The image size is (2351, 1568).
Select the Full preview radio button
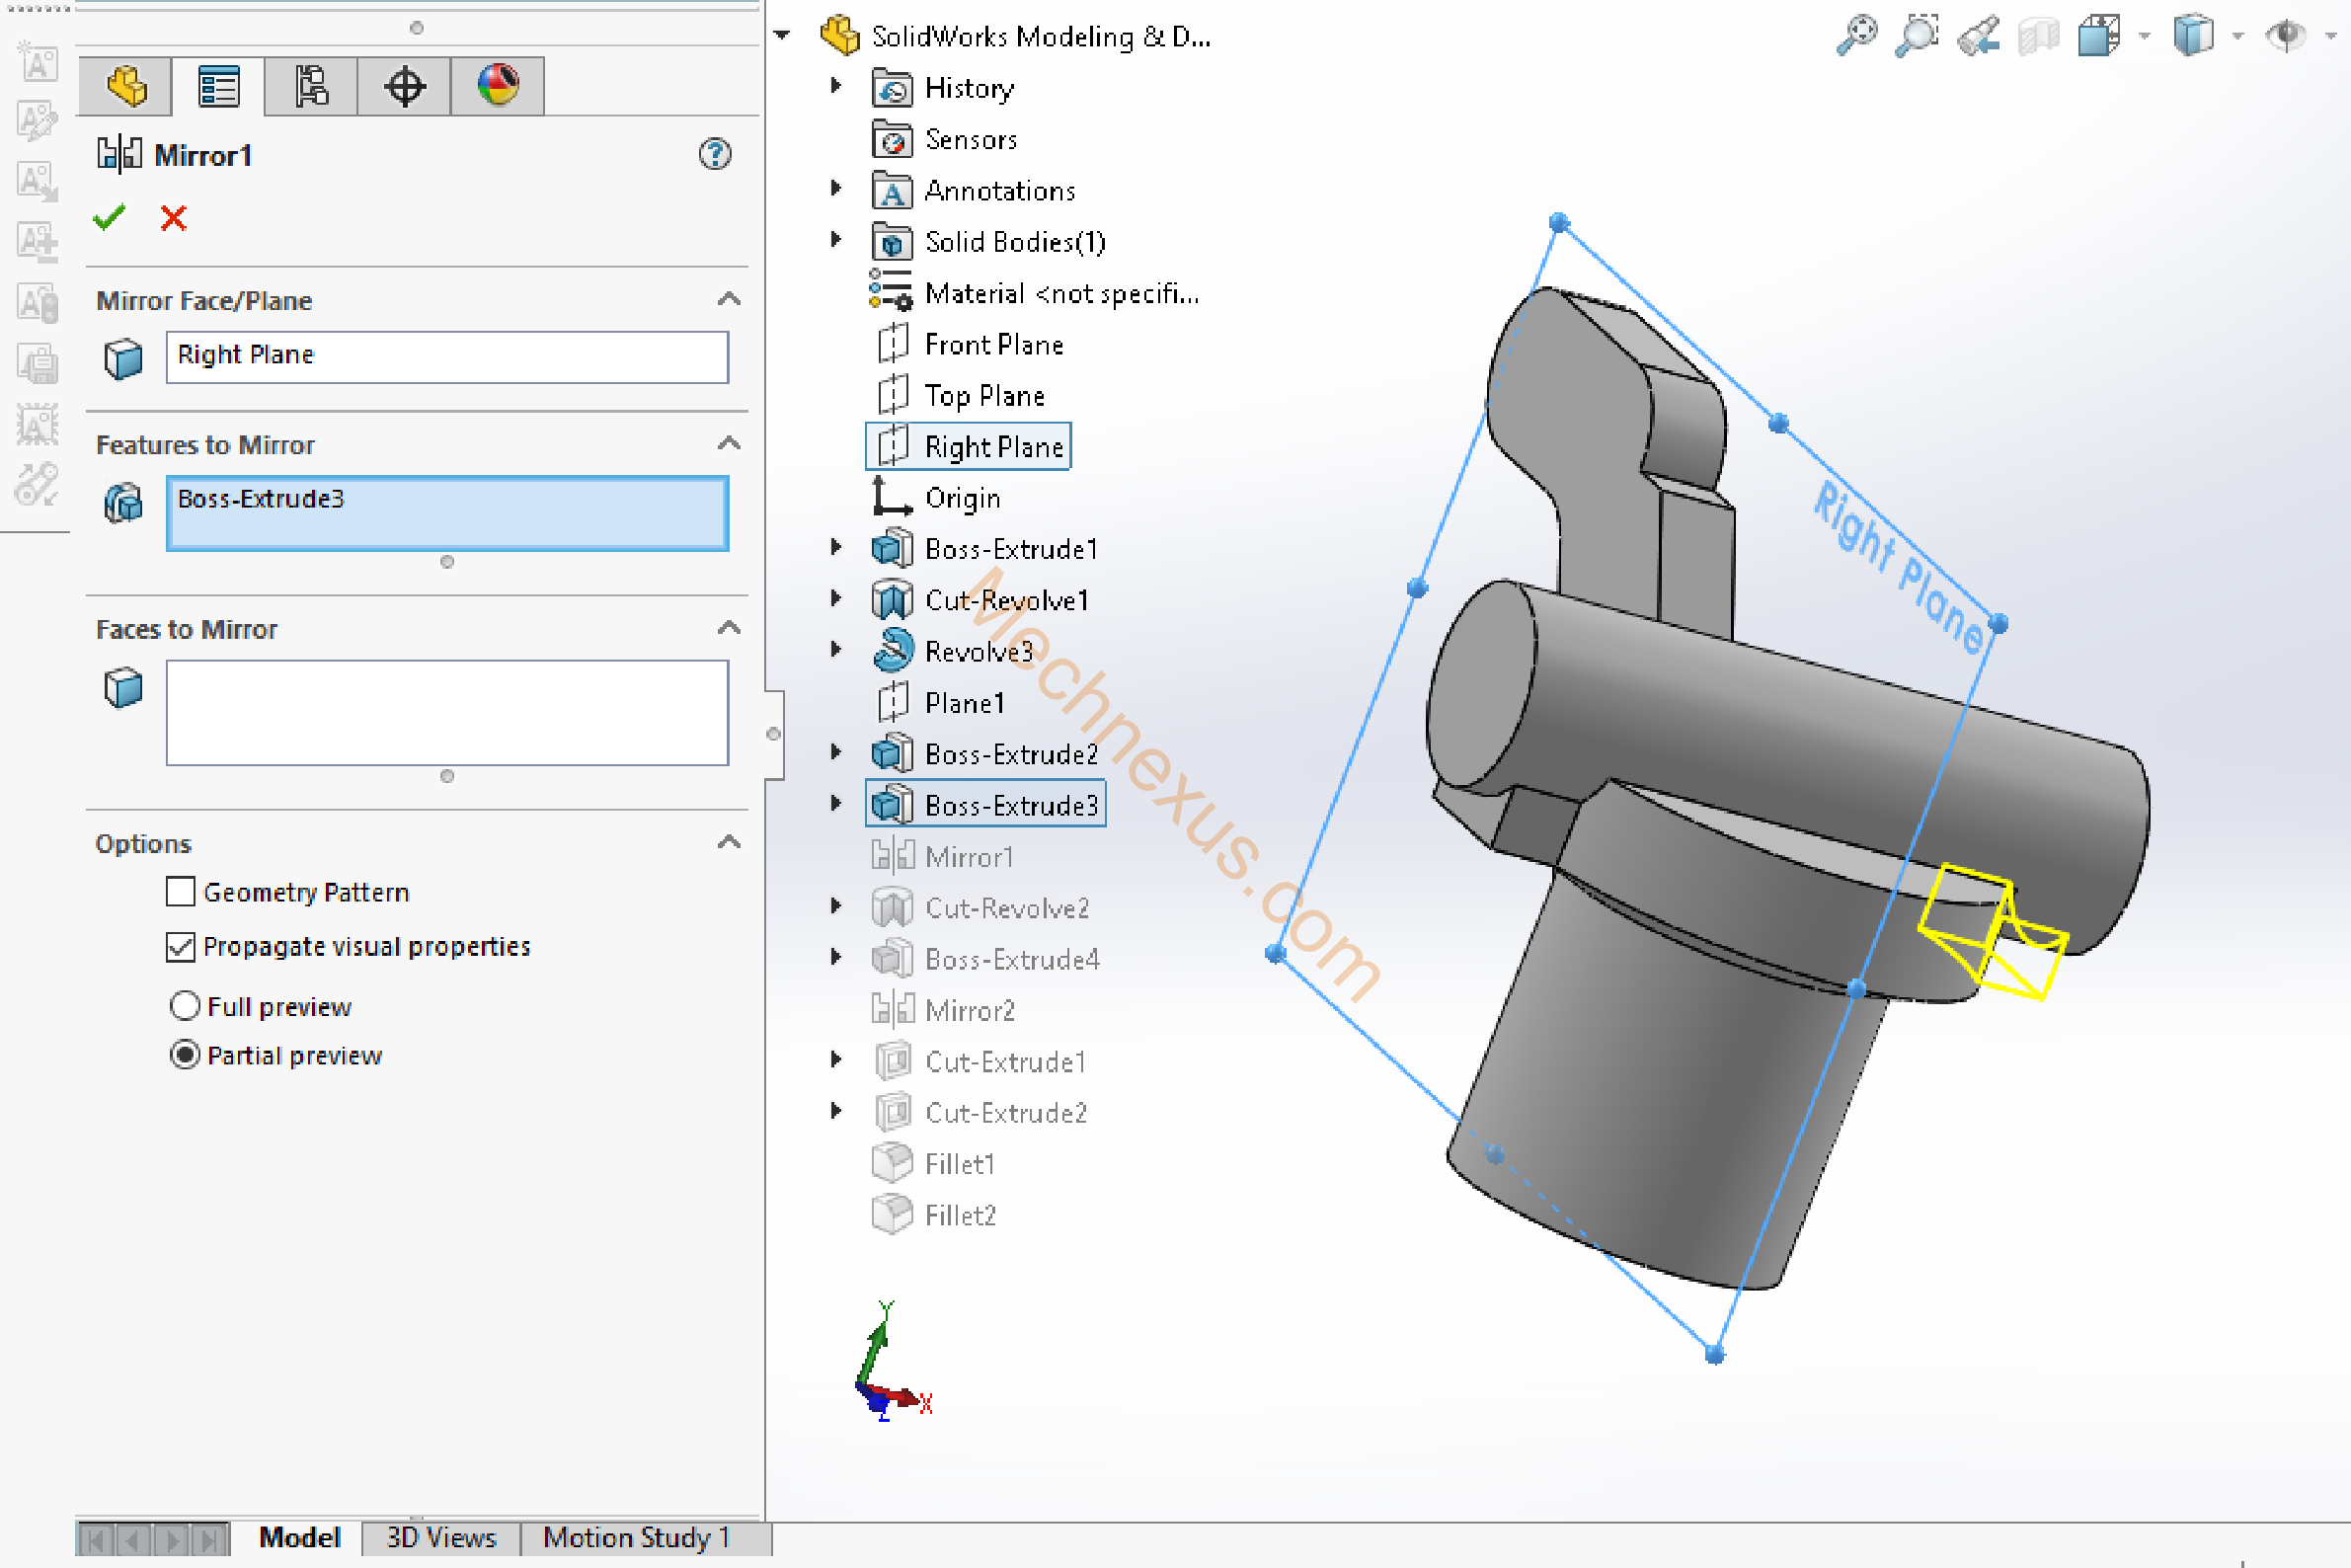point(185,1005)
